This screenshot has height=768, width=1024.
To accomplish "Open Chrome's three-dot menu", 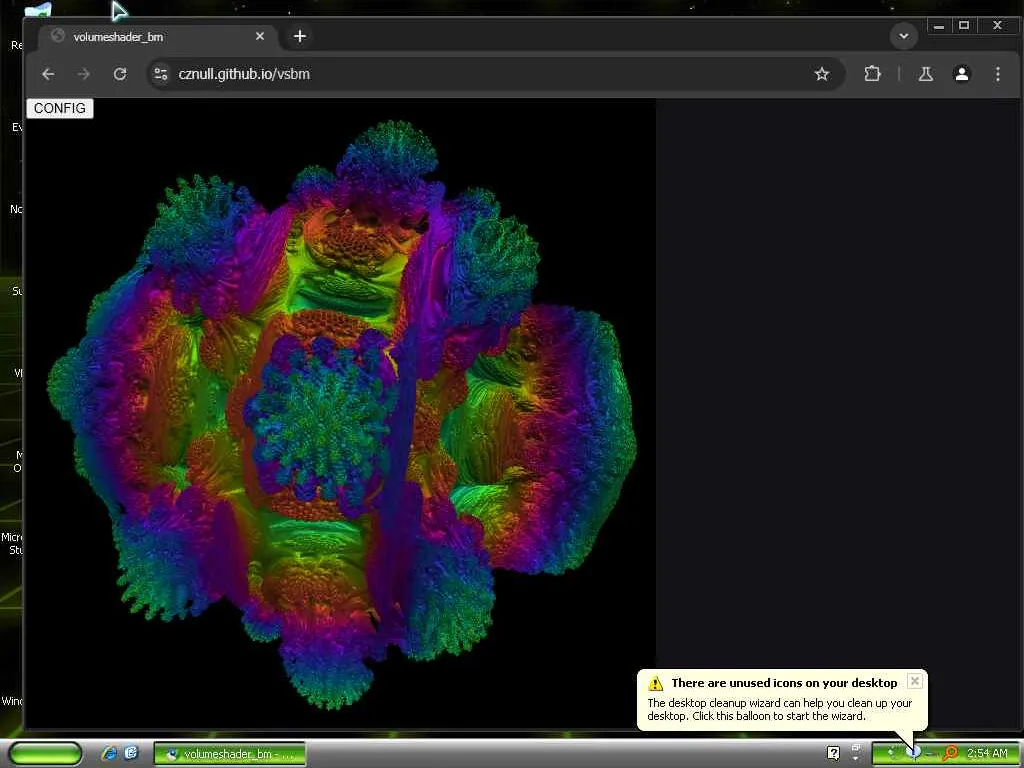I will coord(997,74).
